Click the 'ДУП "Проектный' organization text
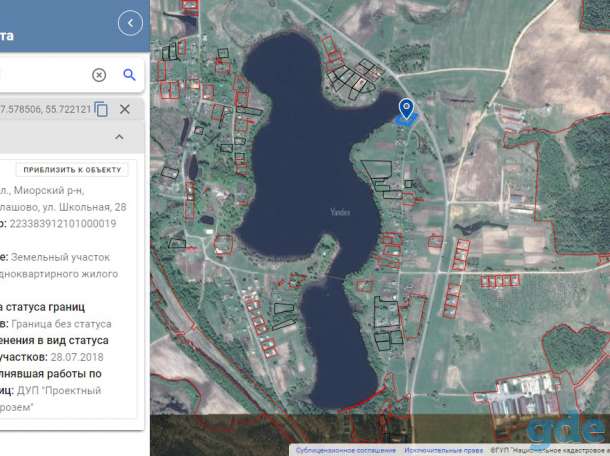 tap(59, 391)
